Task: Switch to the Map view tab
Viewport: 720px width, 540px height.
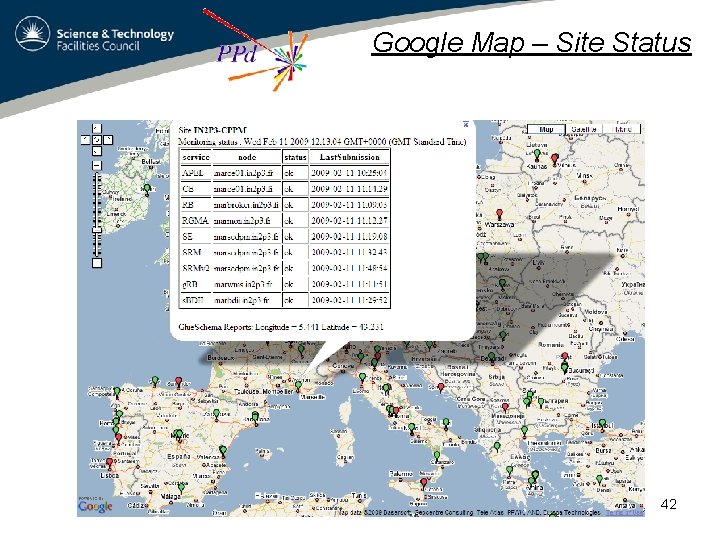Action: [546, 129]
